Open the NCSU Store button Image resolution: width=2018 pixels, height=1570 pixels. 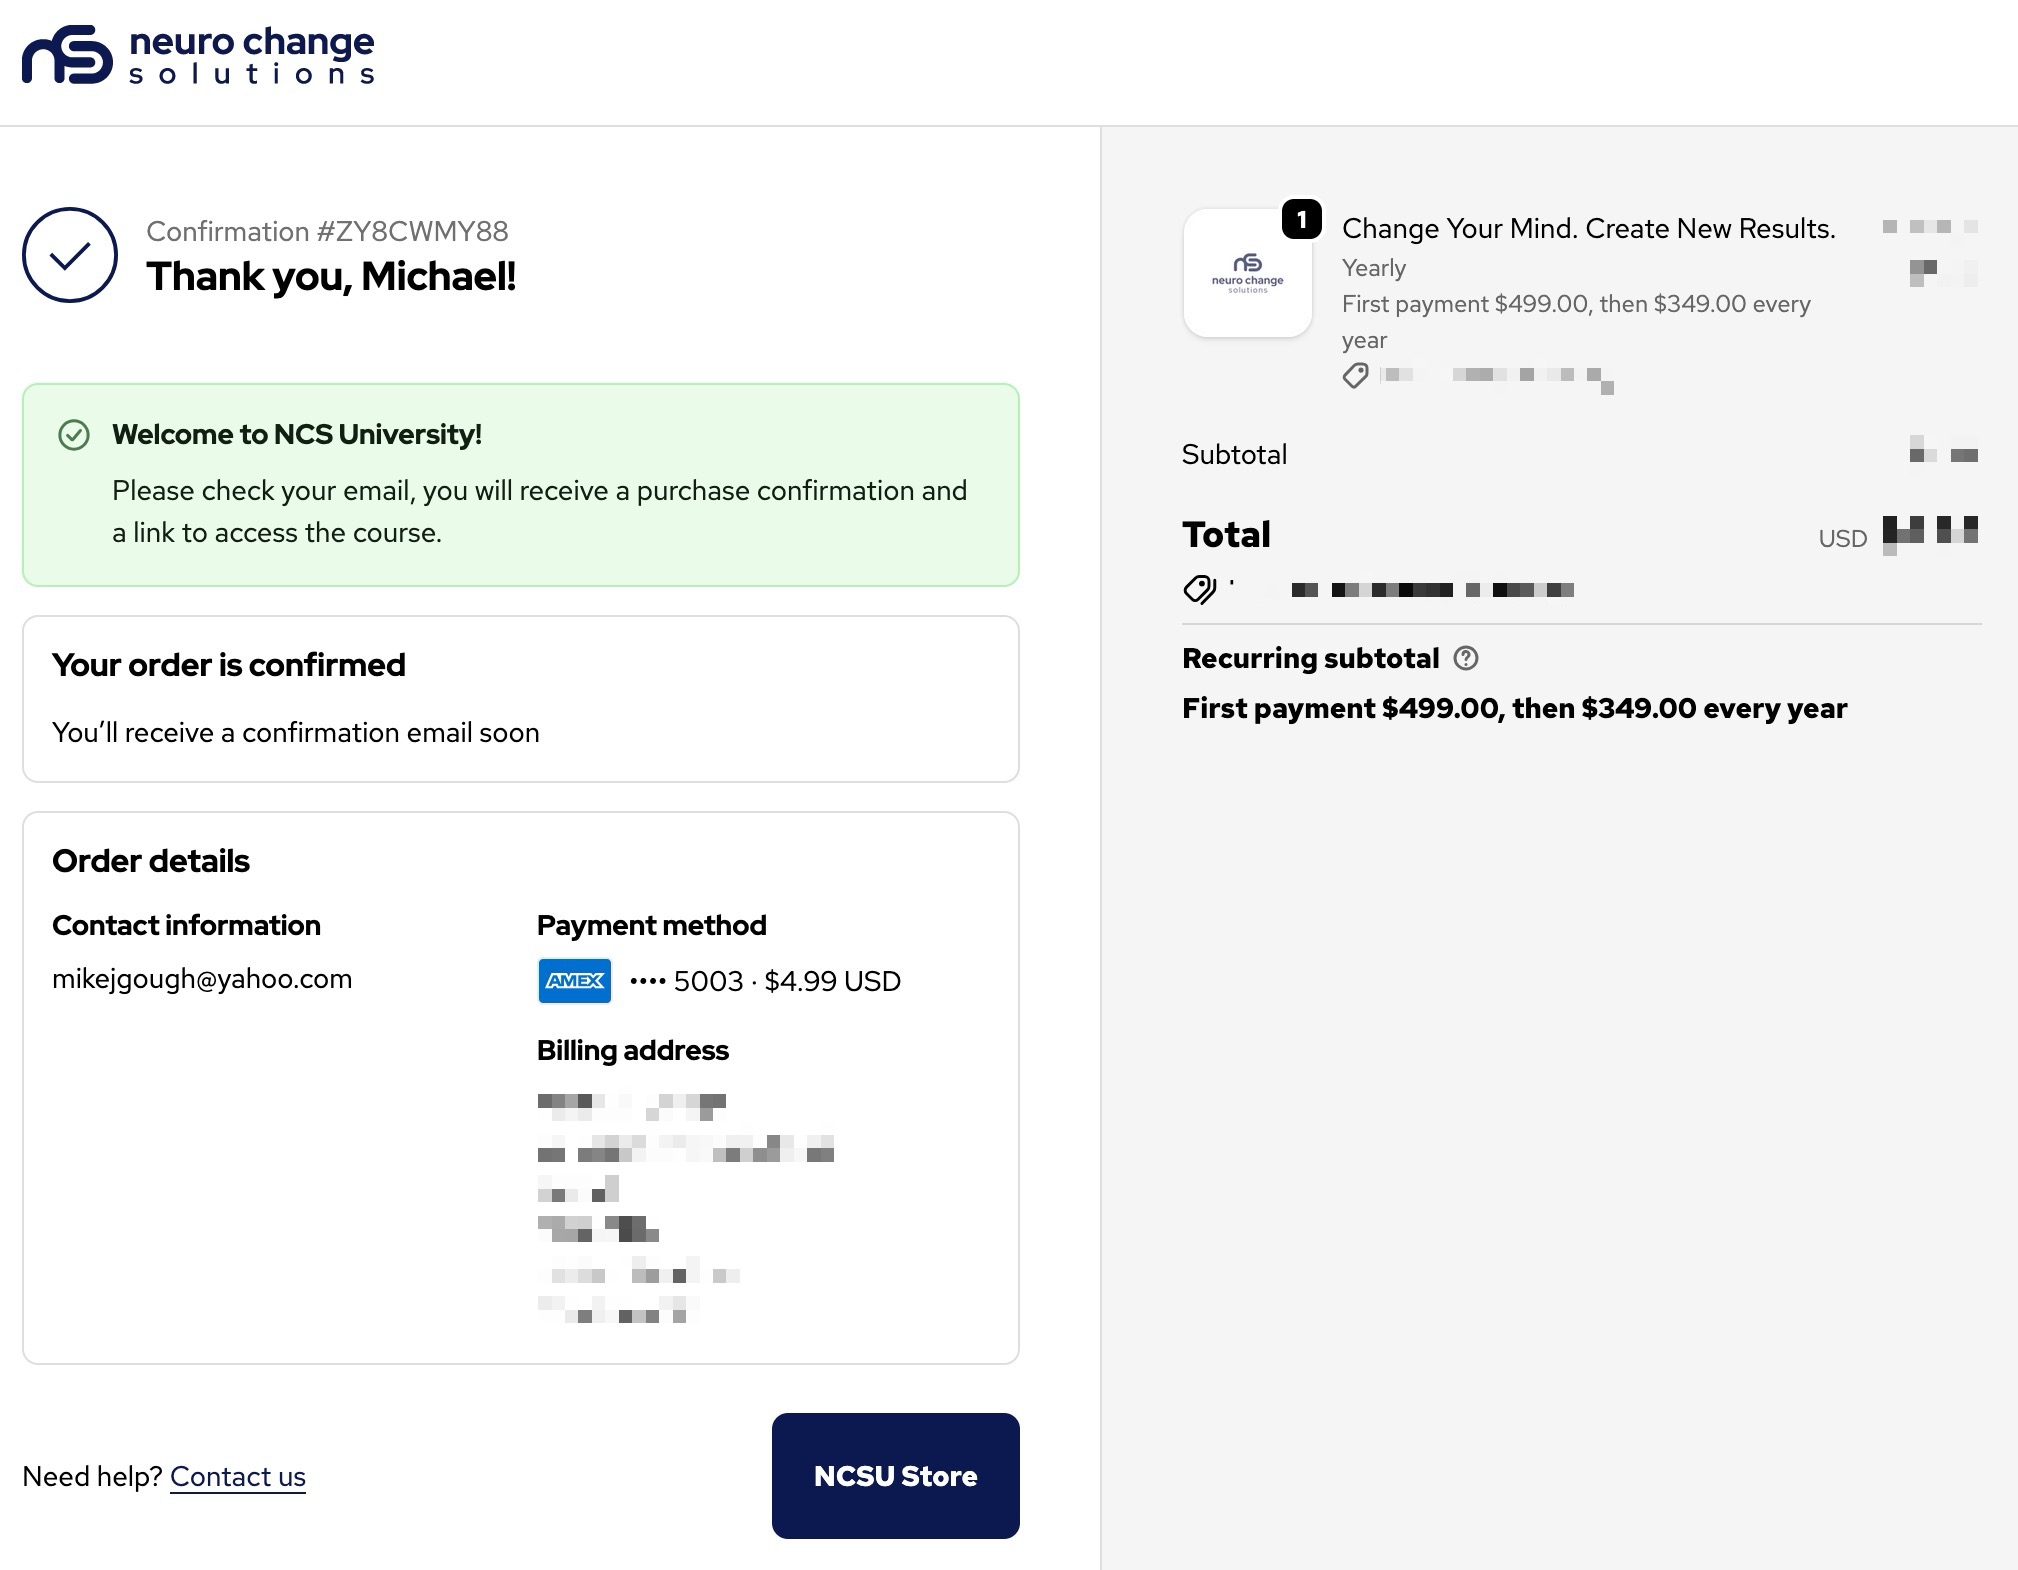click(x=896, y=1476)
